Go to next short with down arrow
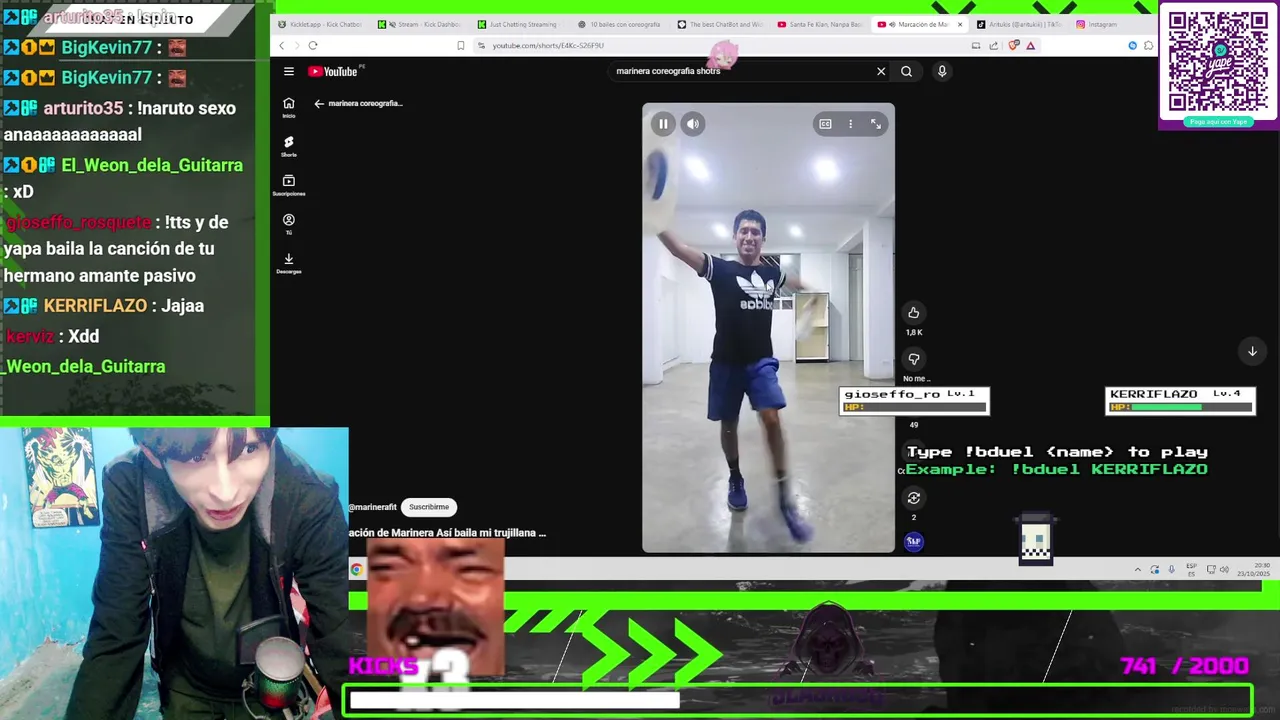This screenshot has width=1280, height=720. point(1252,351)
